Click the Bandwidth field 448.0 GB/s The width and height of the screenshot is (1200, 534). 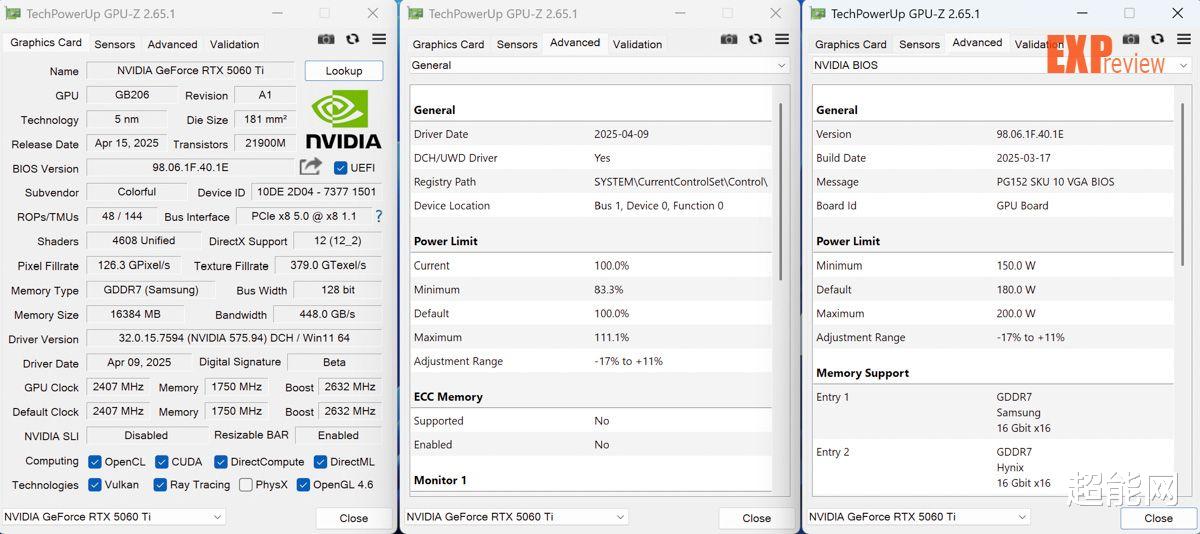[x=327, y=314]
